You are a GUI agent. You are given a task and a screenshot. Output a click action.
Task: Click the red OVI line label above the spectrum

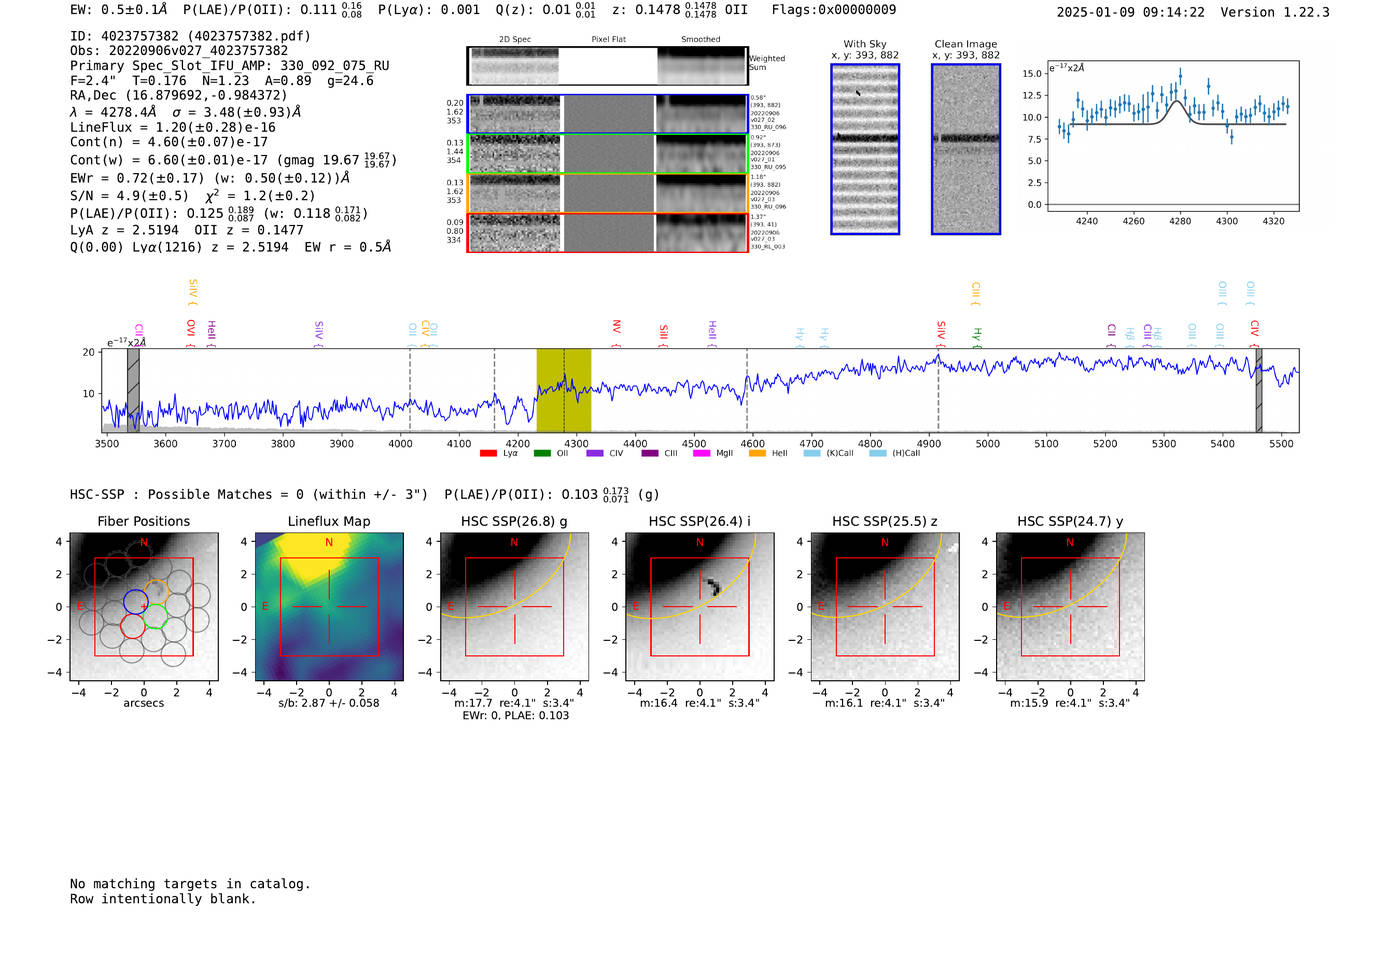pos(190,332)
